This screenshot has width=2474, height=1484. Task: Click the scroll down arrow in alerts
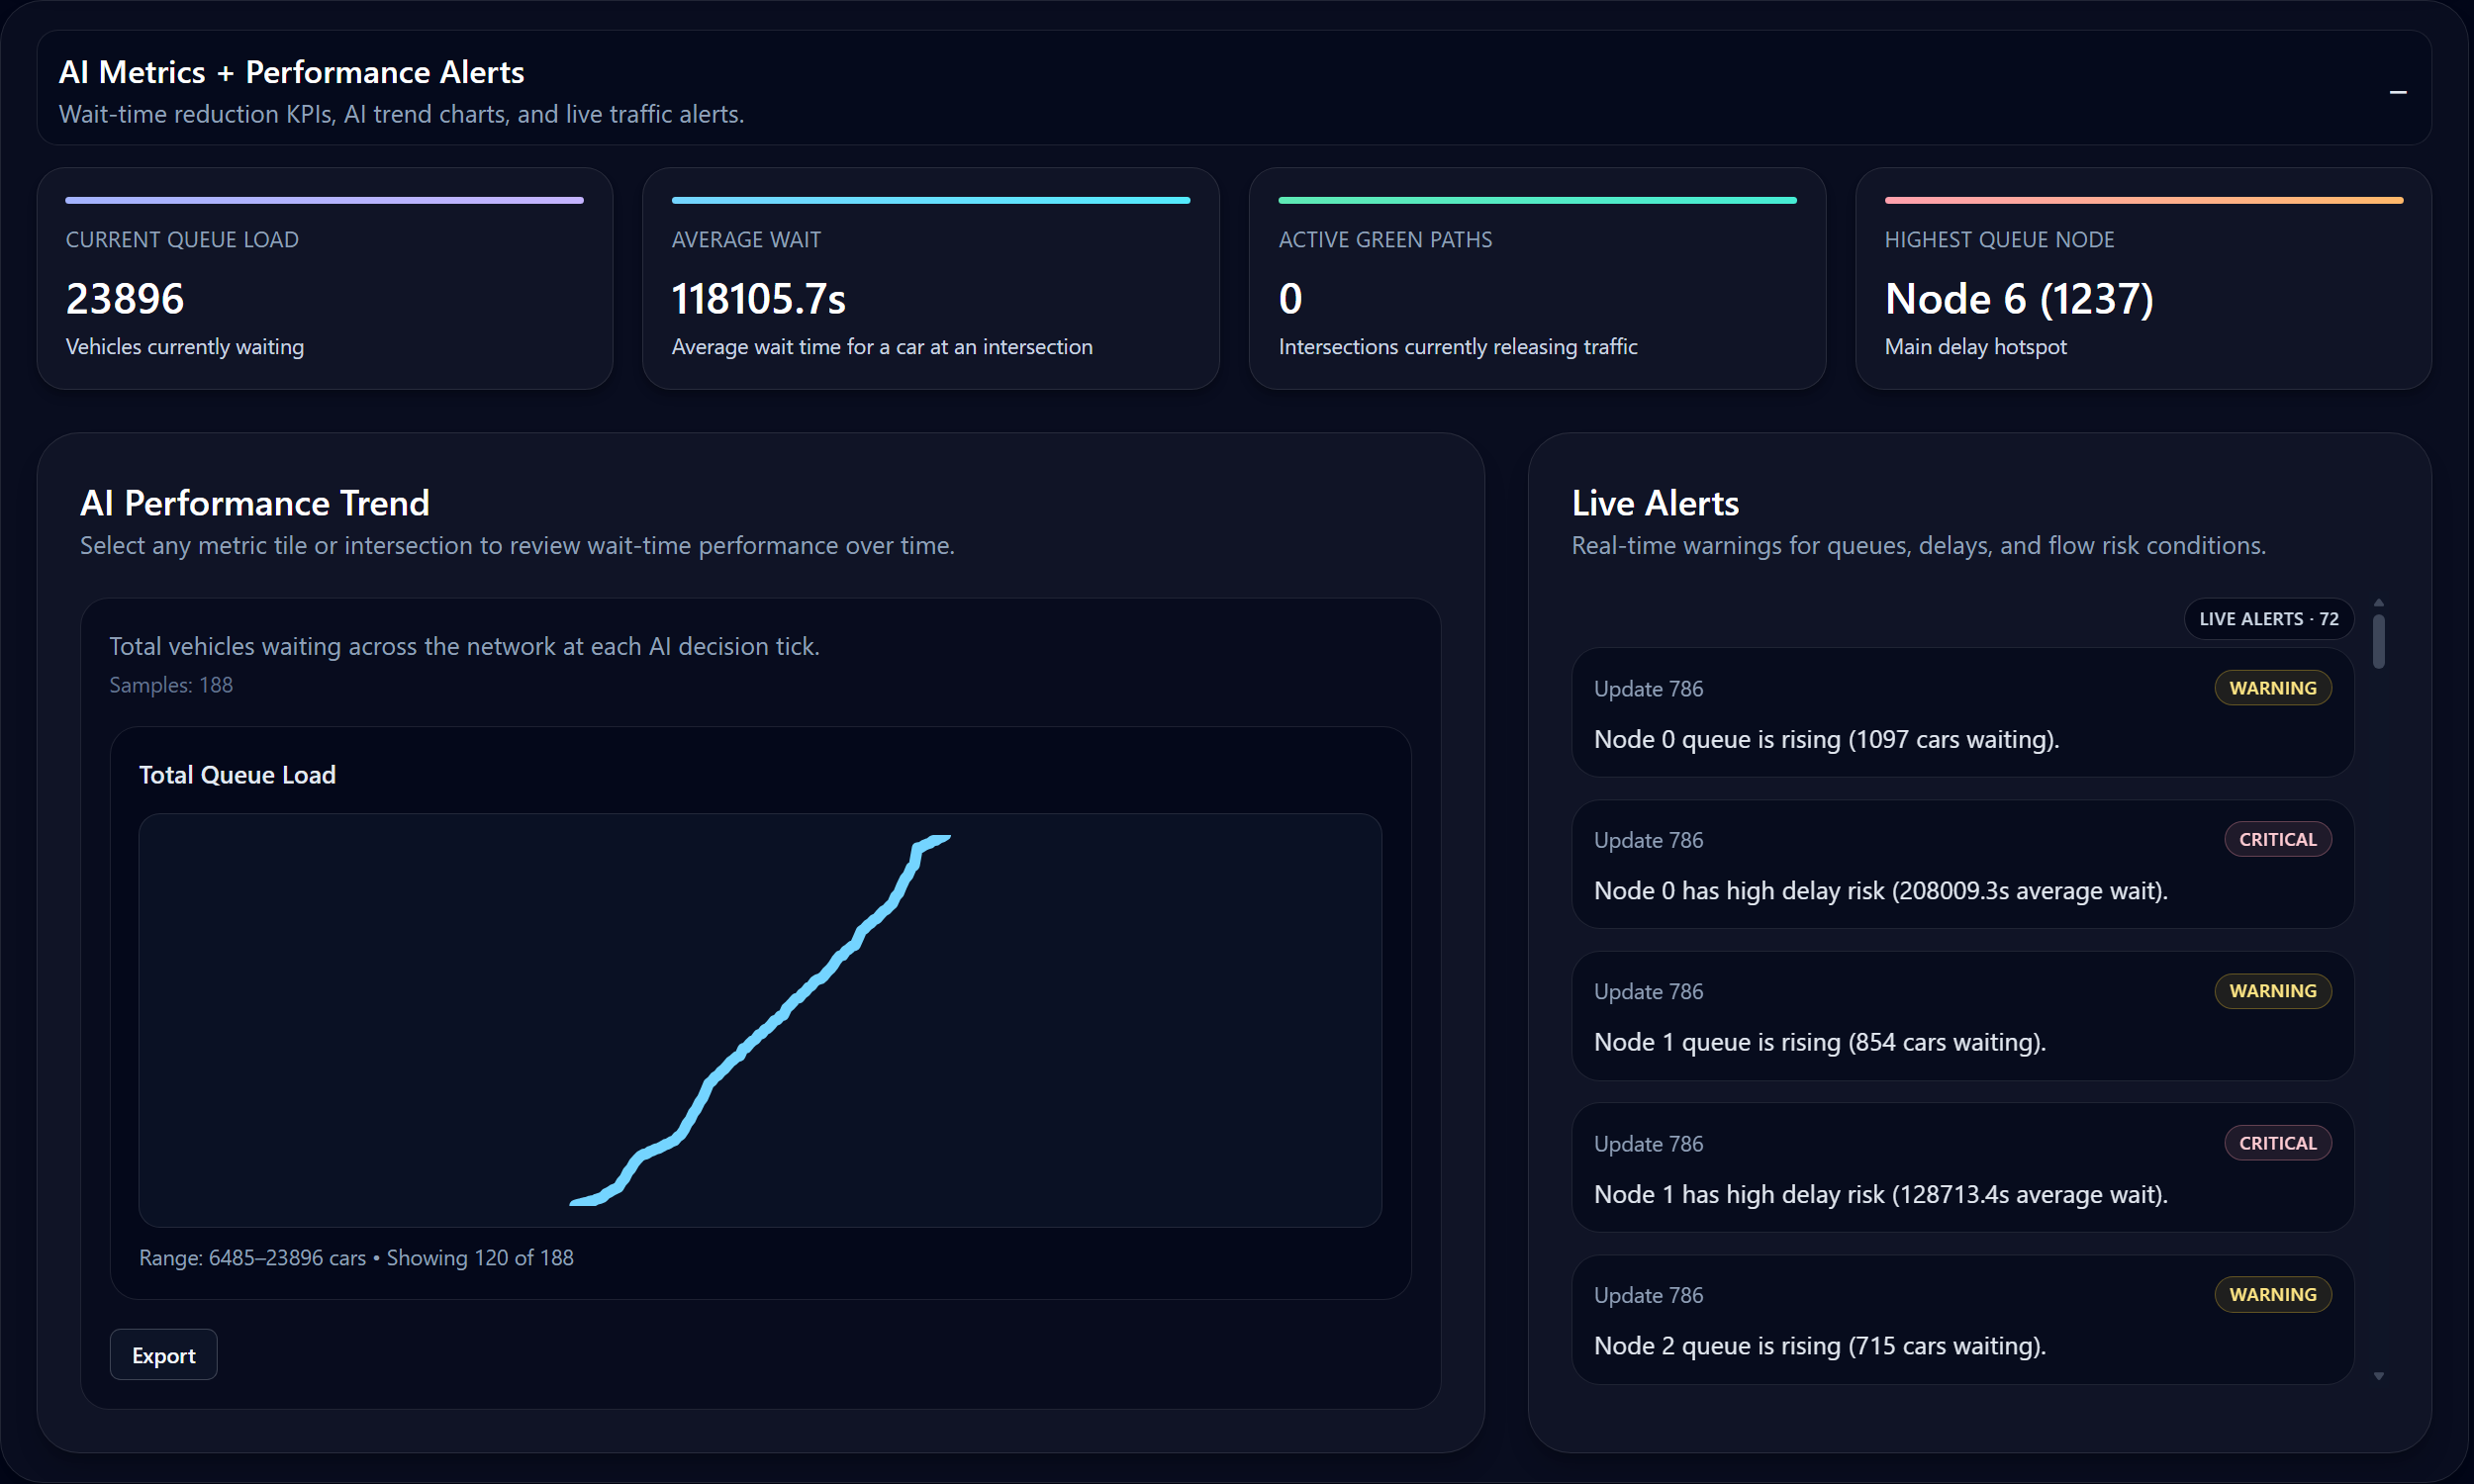[2379, 1376]
